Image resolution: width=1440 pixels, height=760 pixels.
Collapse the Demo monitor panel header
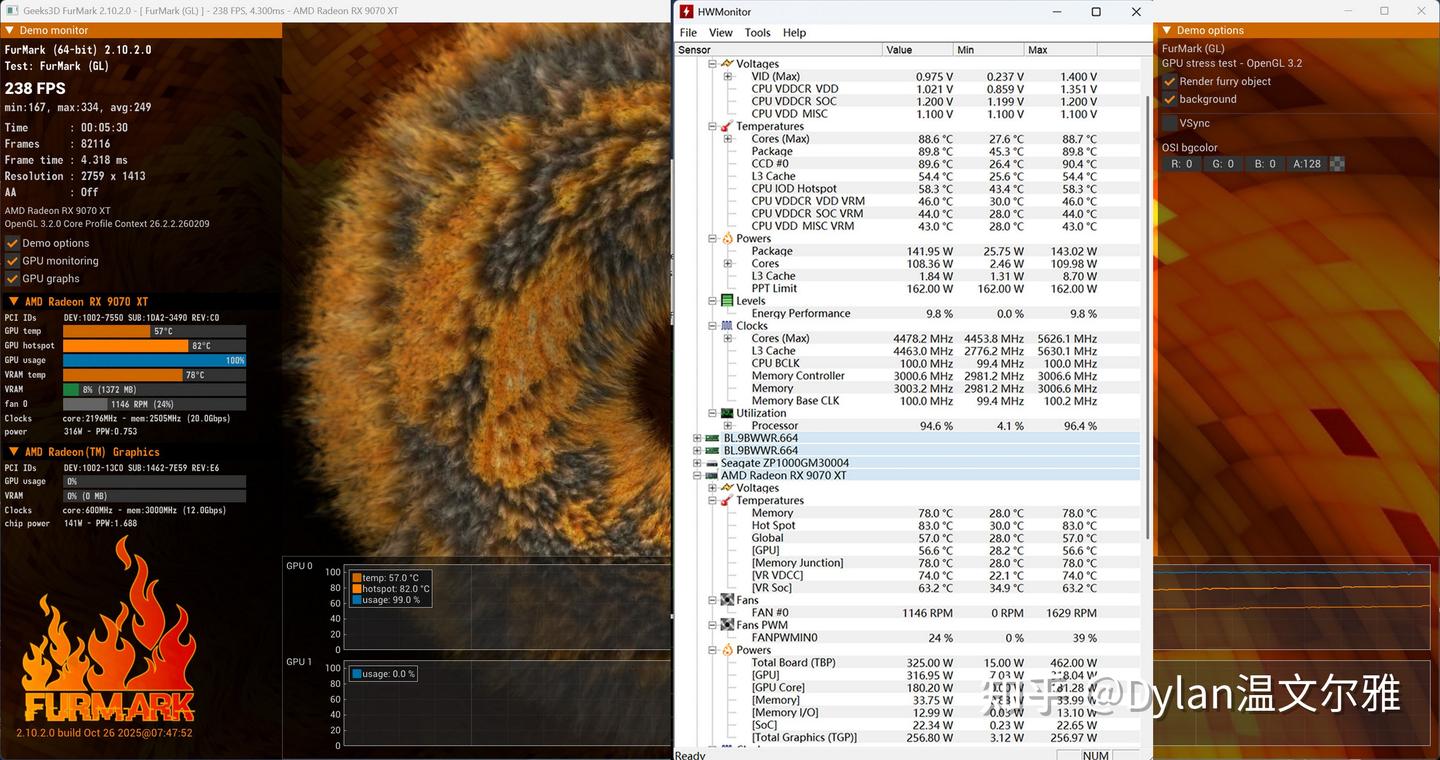pyautogui.click(x=10, y=31)
